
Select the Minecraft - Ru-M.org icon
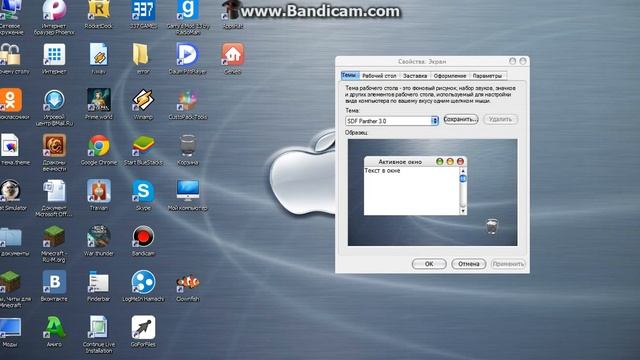(54, 237)
